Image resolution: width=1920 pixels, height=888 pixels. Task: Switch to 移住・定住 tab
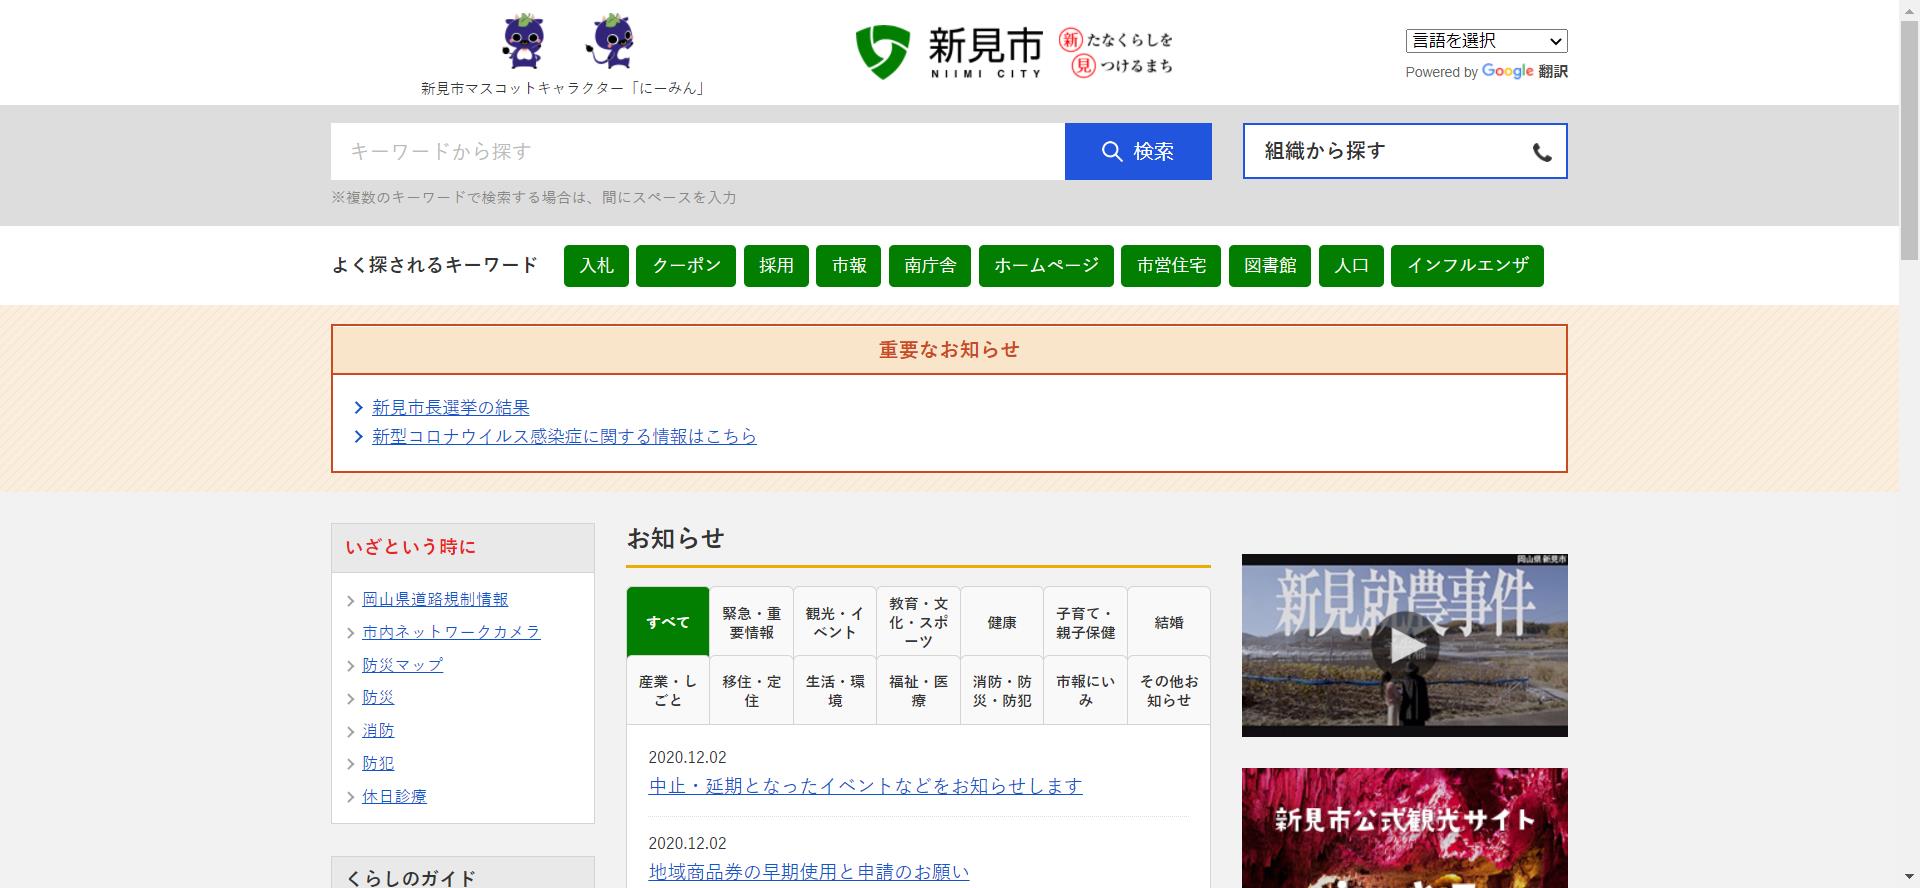(752, 690)
